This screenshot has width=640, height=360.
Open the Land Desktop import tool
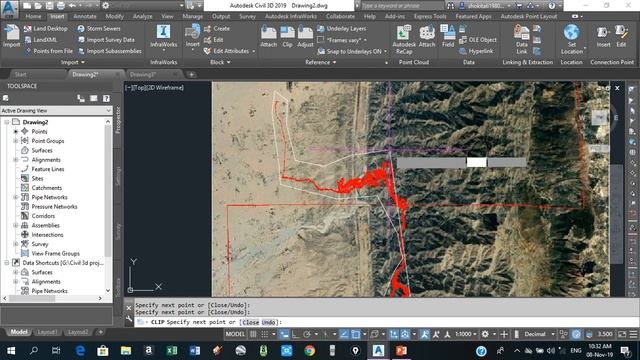click(46, 29)
